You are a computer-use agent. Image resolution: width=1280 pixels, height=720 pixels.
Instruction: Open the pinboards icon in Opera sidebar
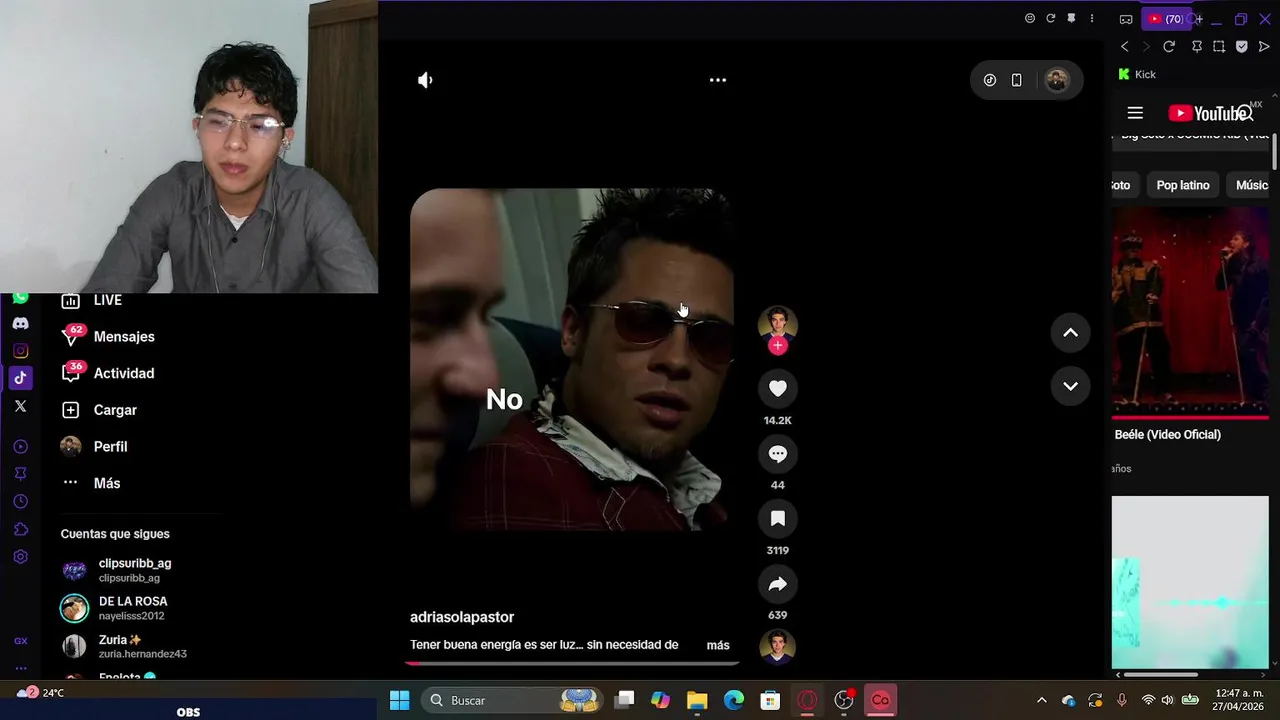tap(20, 474)
